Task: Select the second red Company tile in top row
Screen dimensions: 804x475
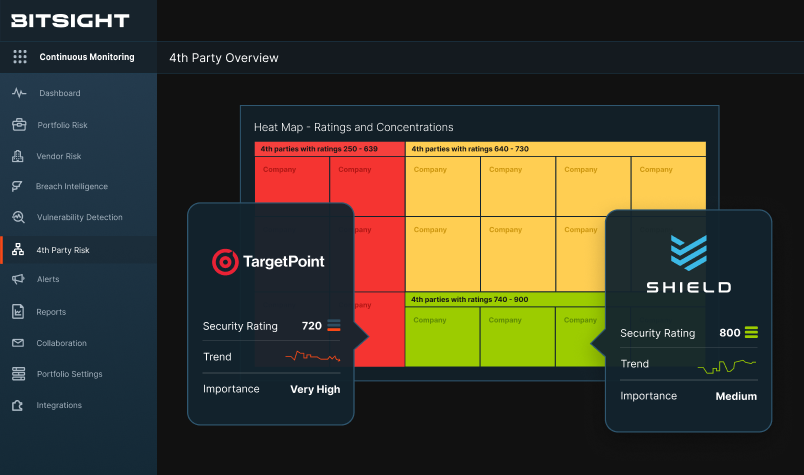Action: pos(367,186)
